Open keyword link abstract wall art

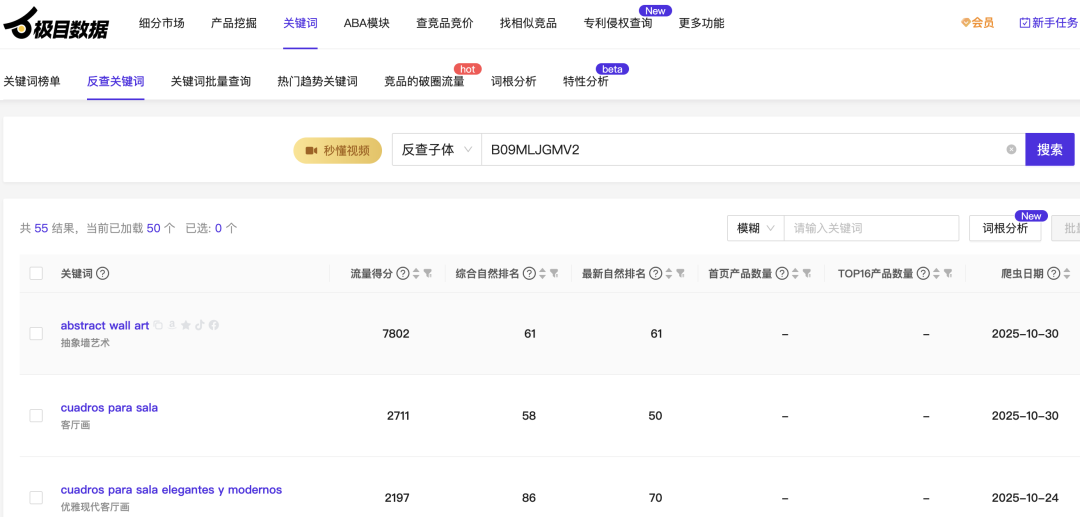105,325
